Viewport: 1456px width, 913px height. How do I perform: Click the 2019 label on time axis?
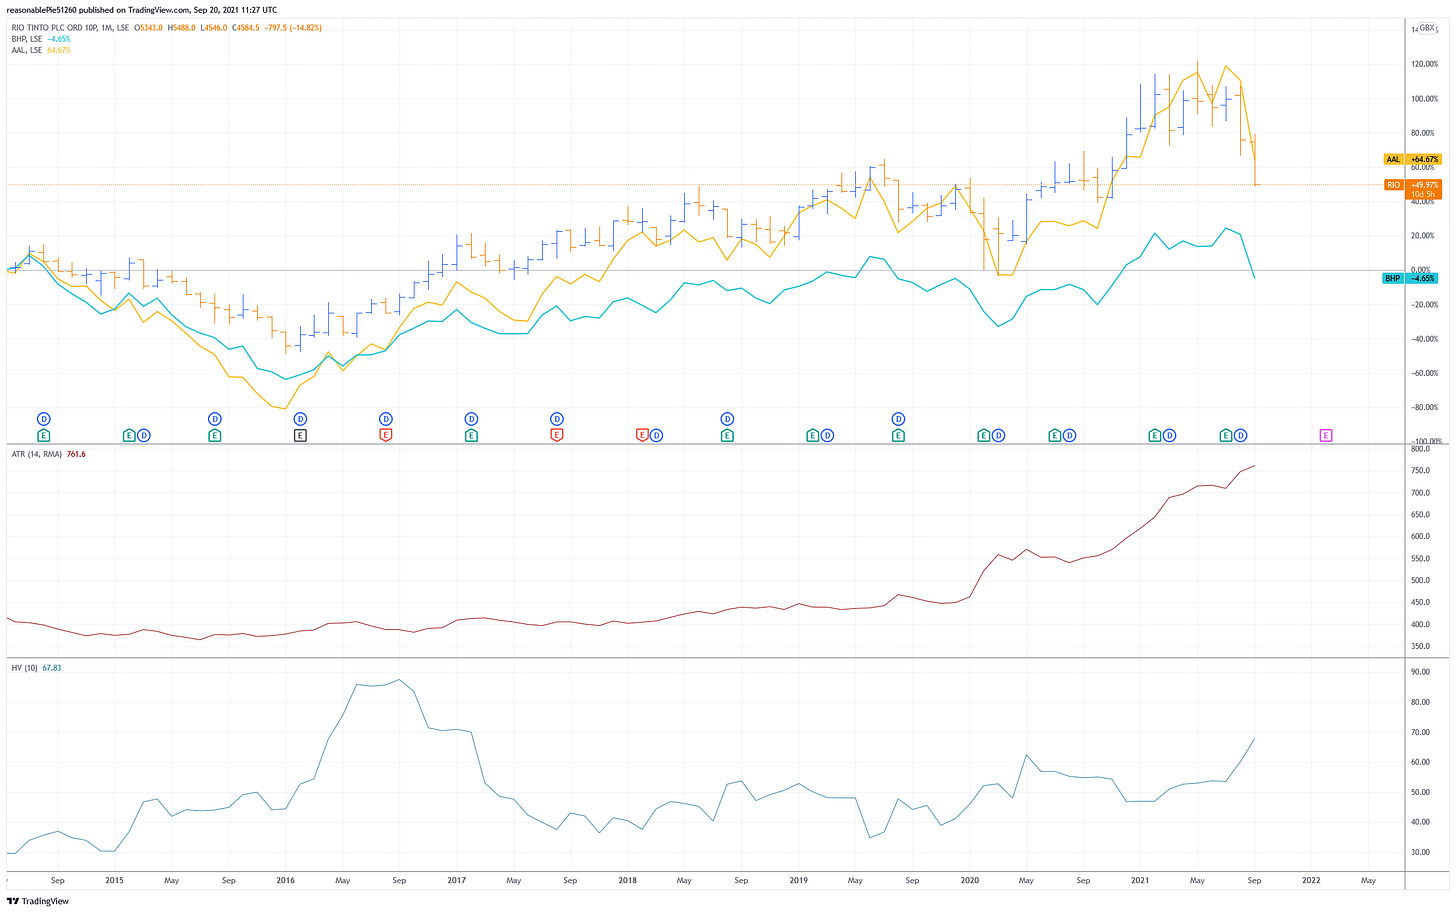[799, 881]
